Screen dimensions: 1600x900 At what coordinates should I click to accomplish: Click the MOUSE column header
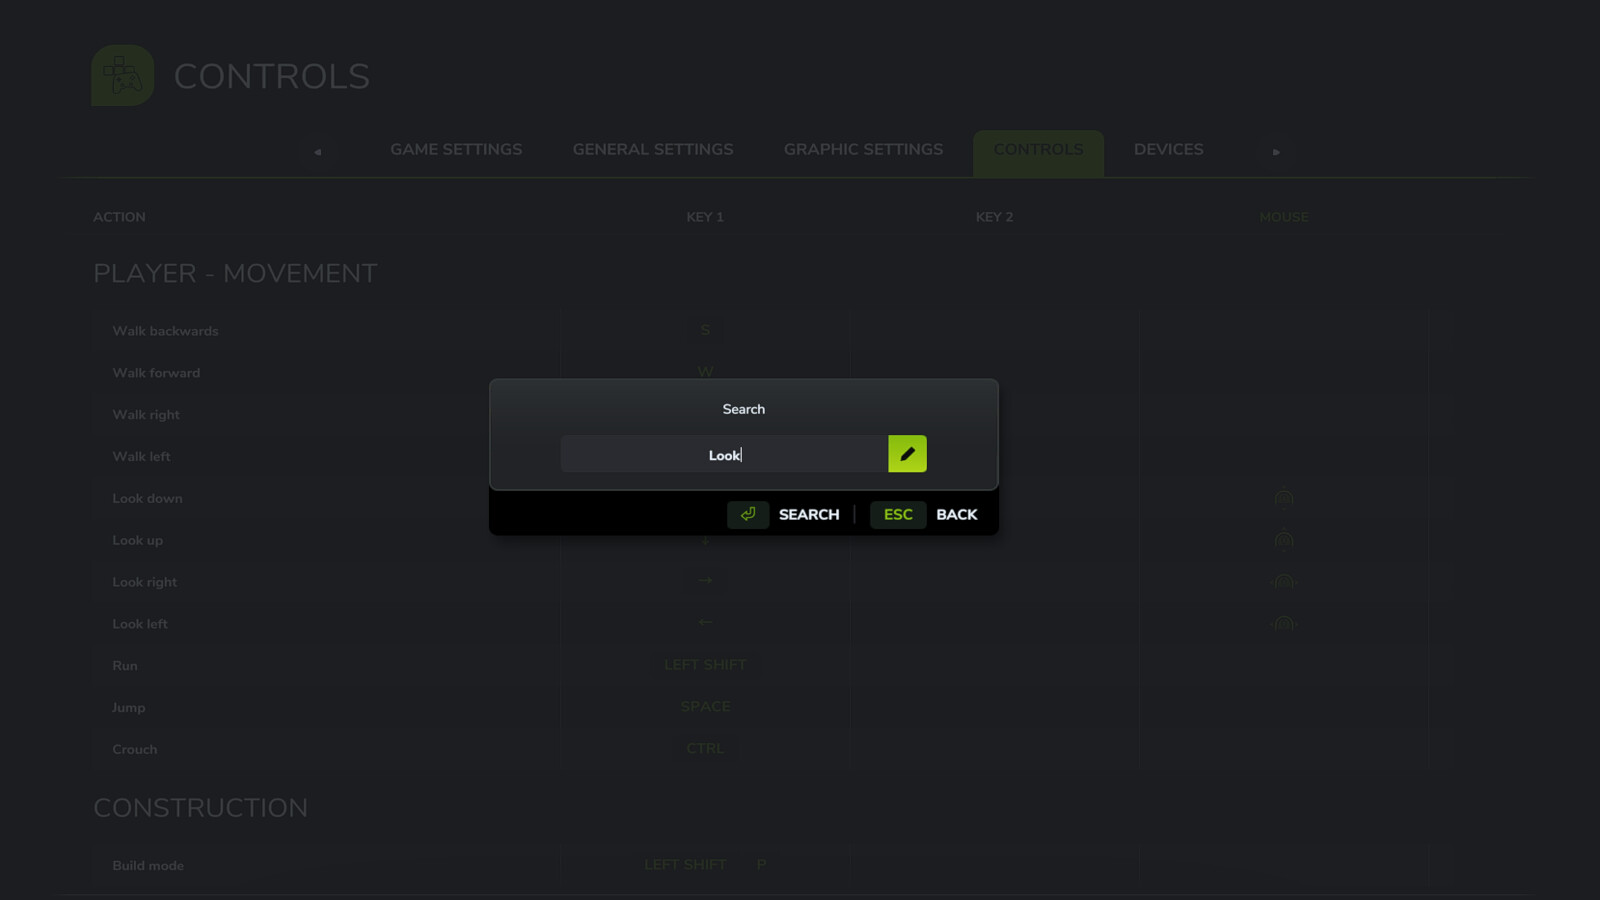(x=1284, y=217)
